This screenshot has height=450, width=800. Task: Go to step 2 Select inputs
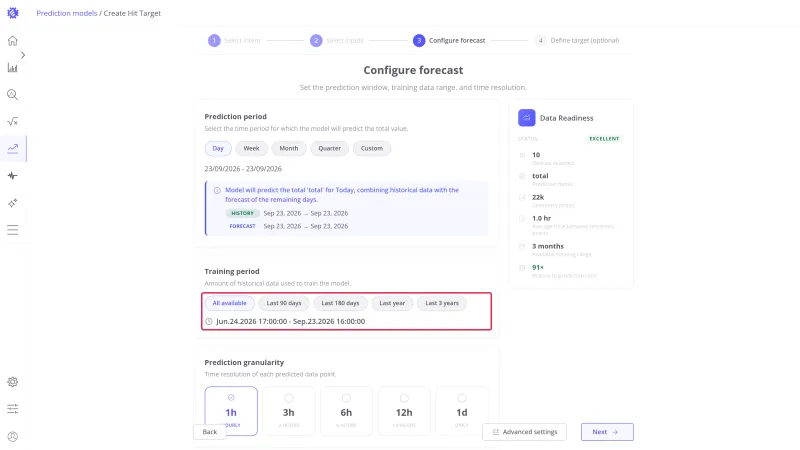tap(337, 40)
